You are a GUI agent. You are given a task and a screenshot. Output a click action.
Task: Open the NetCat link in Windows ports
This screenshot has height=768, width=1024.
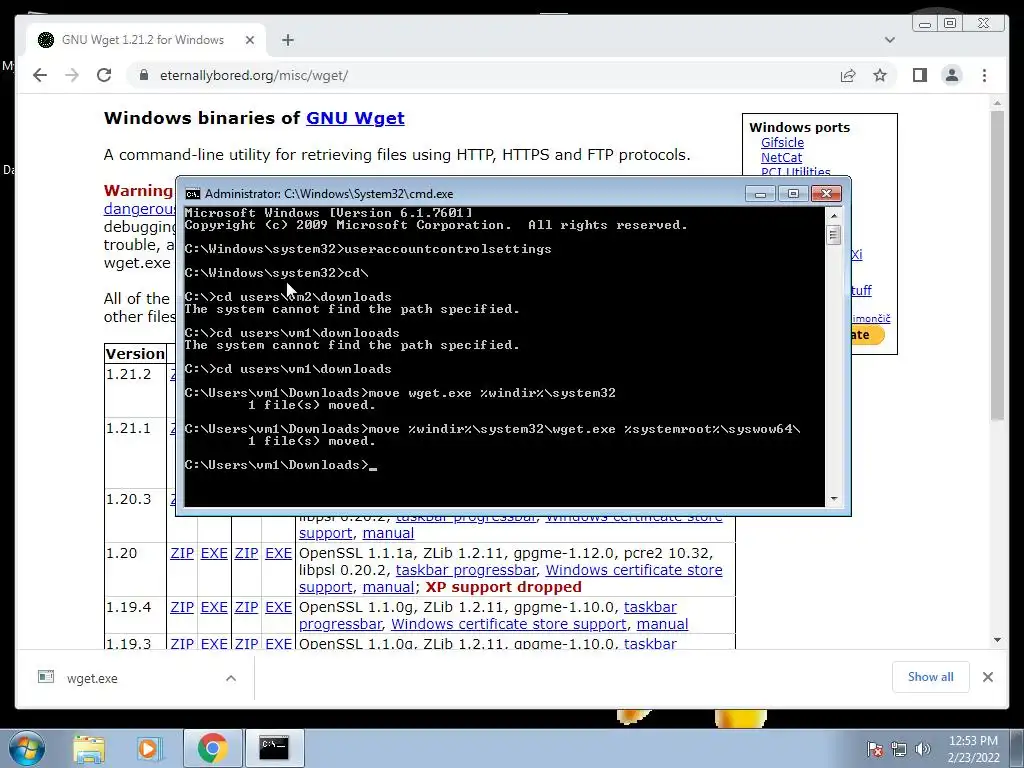pyautogui.click(x=781, y=157)
